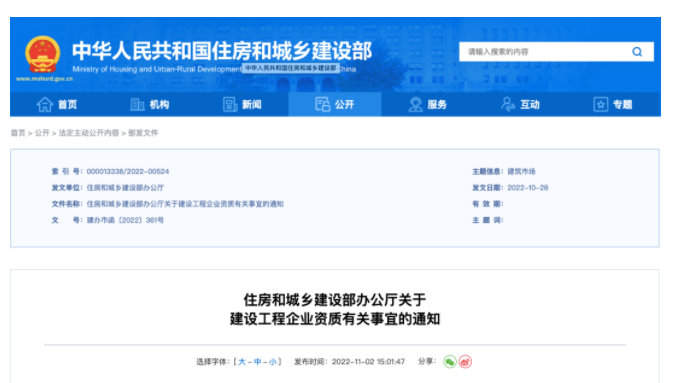Select the 公开 navigation tab
Viewport: 677px width, 383px height.
335,104
